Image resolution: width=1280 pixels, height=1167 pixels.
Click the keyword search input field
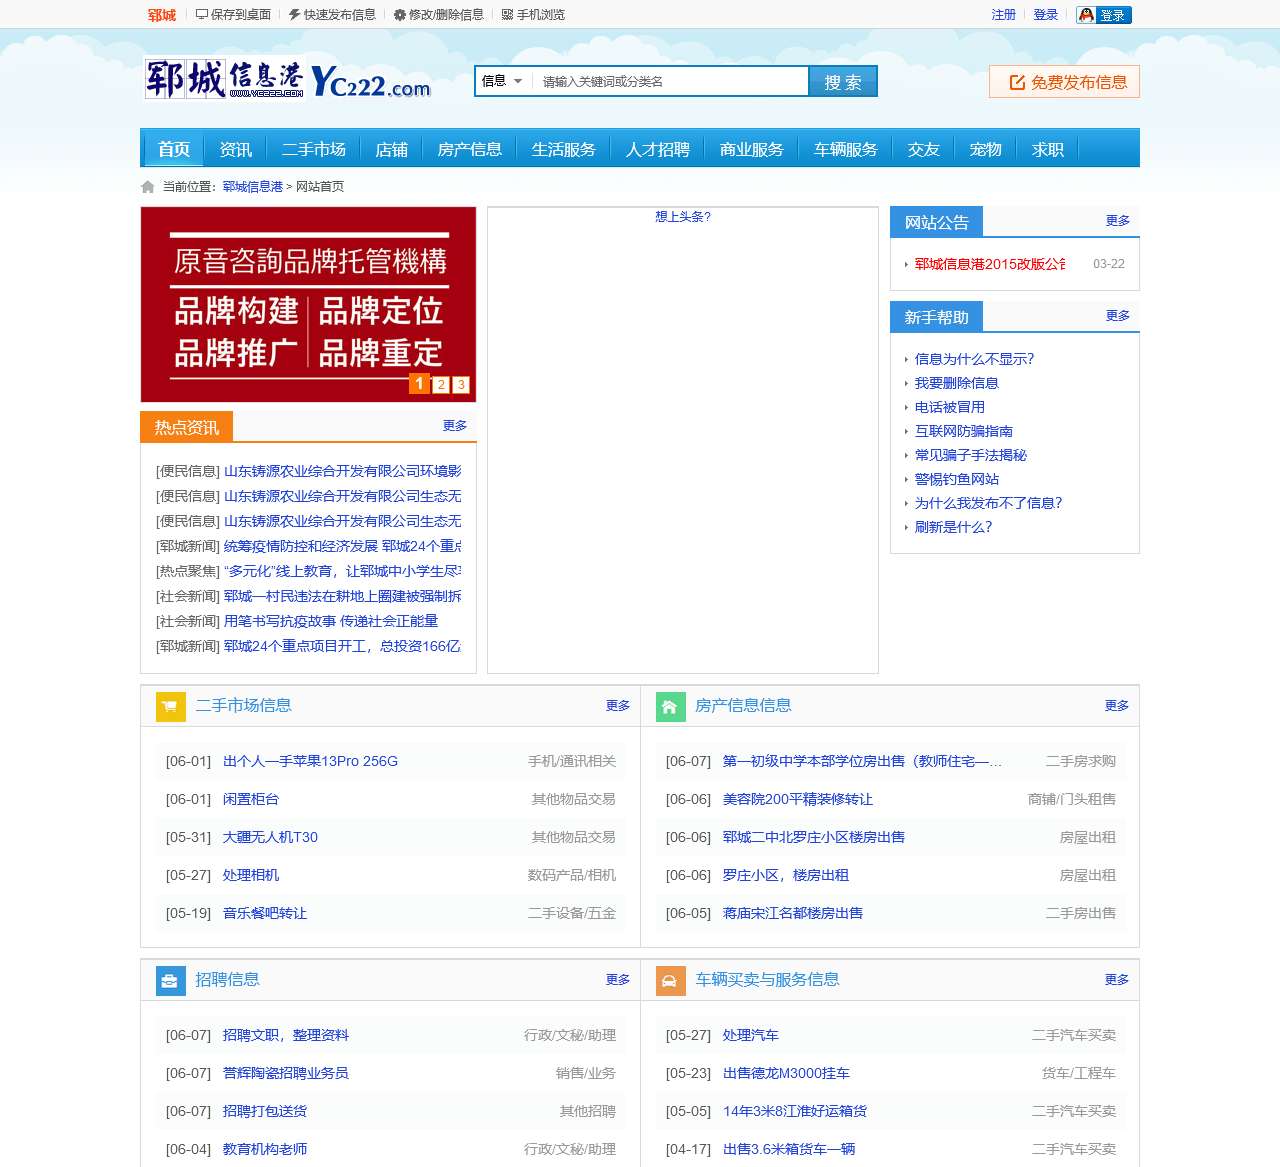[670, 81]
